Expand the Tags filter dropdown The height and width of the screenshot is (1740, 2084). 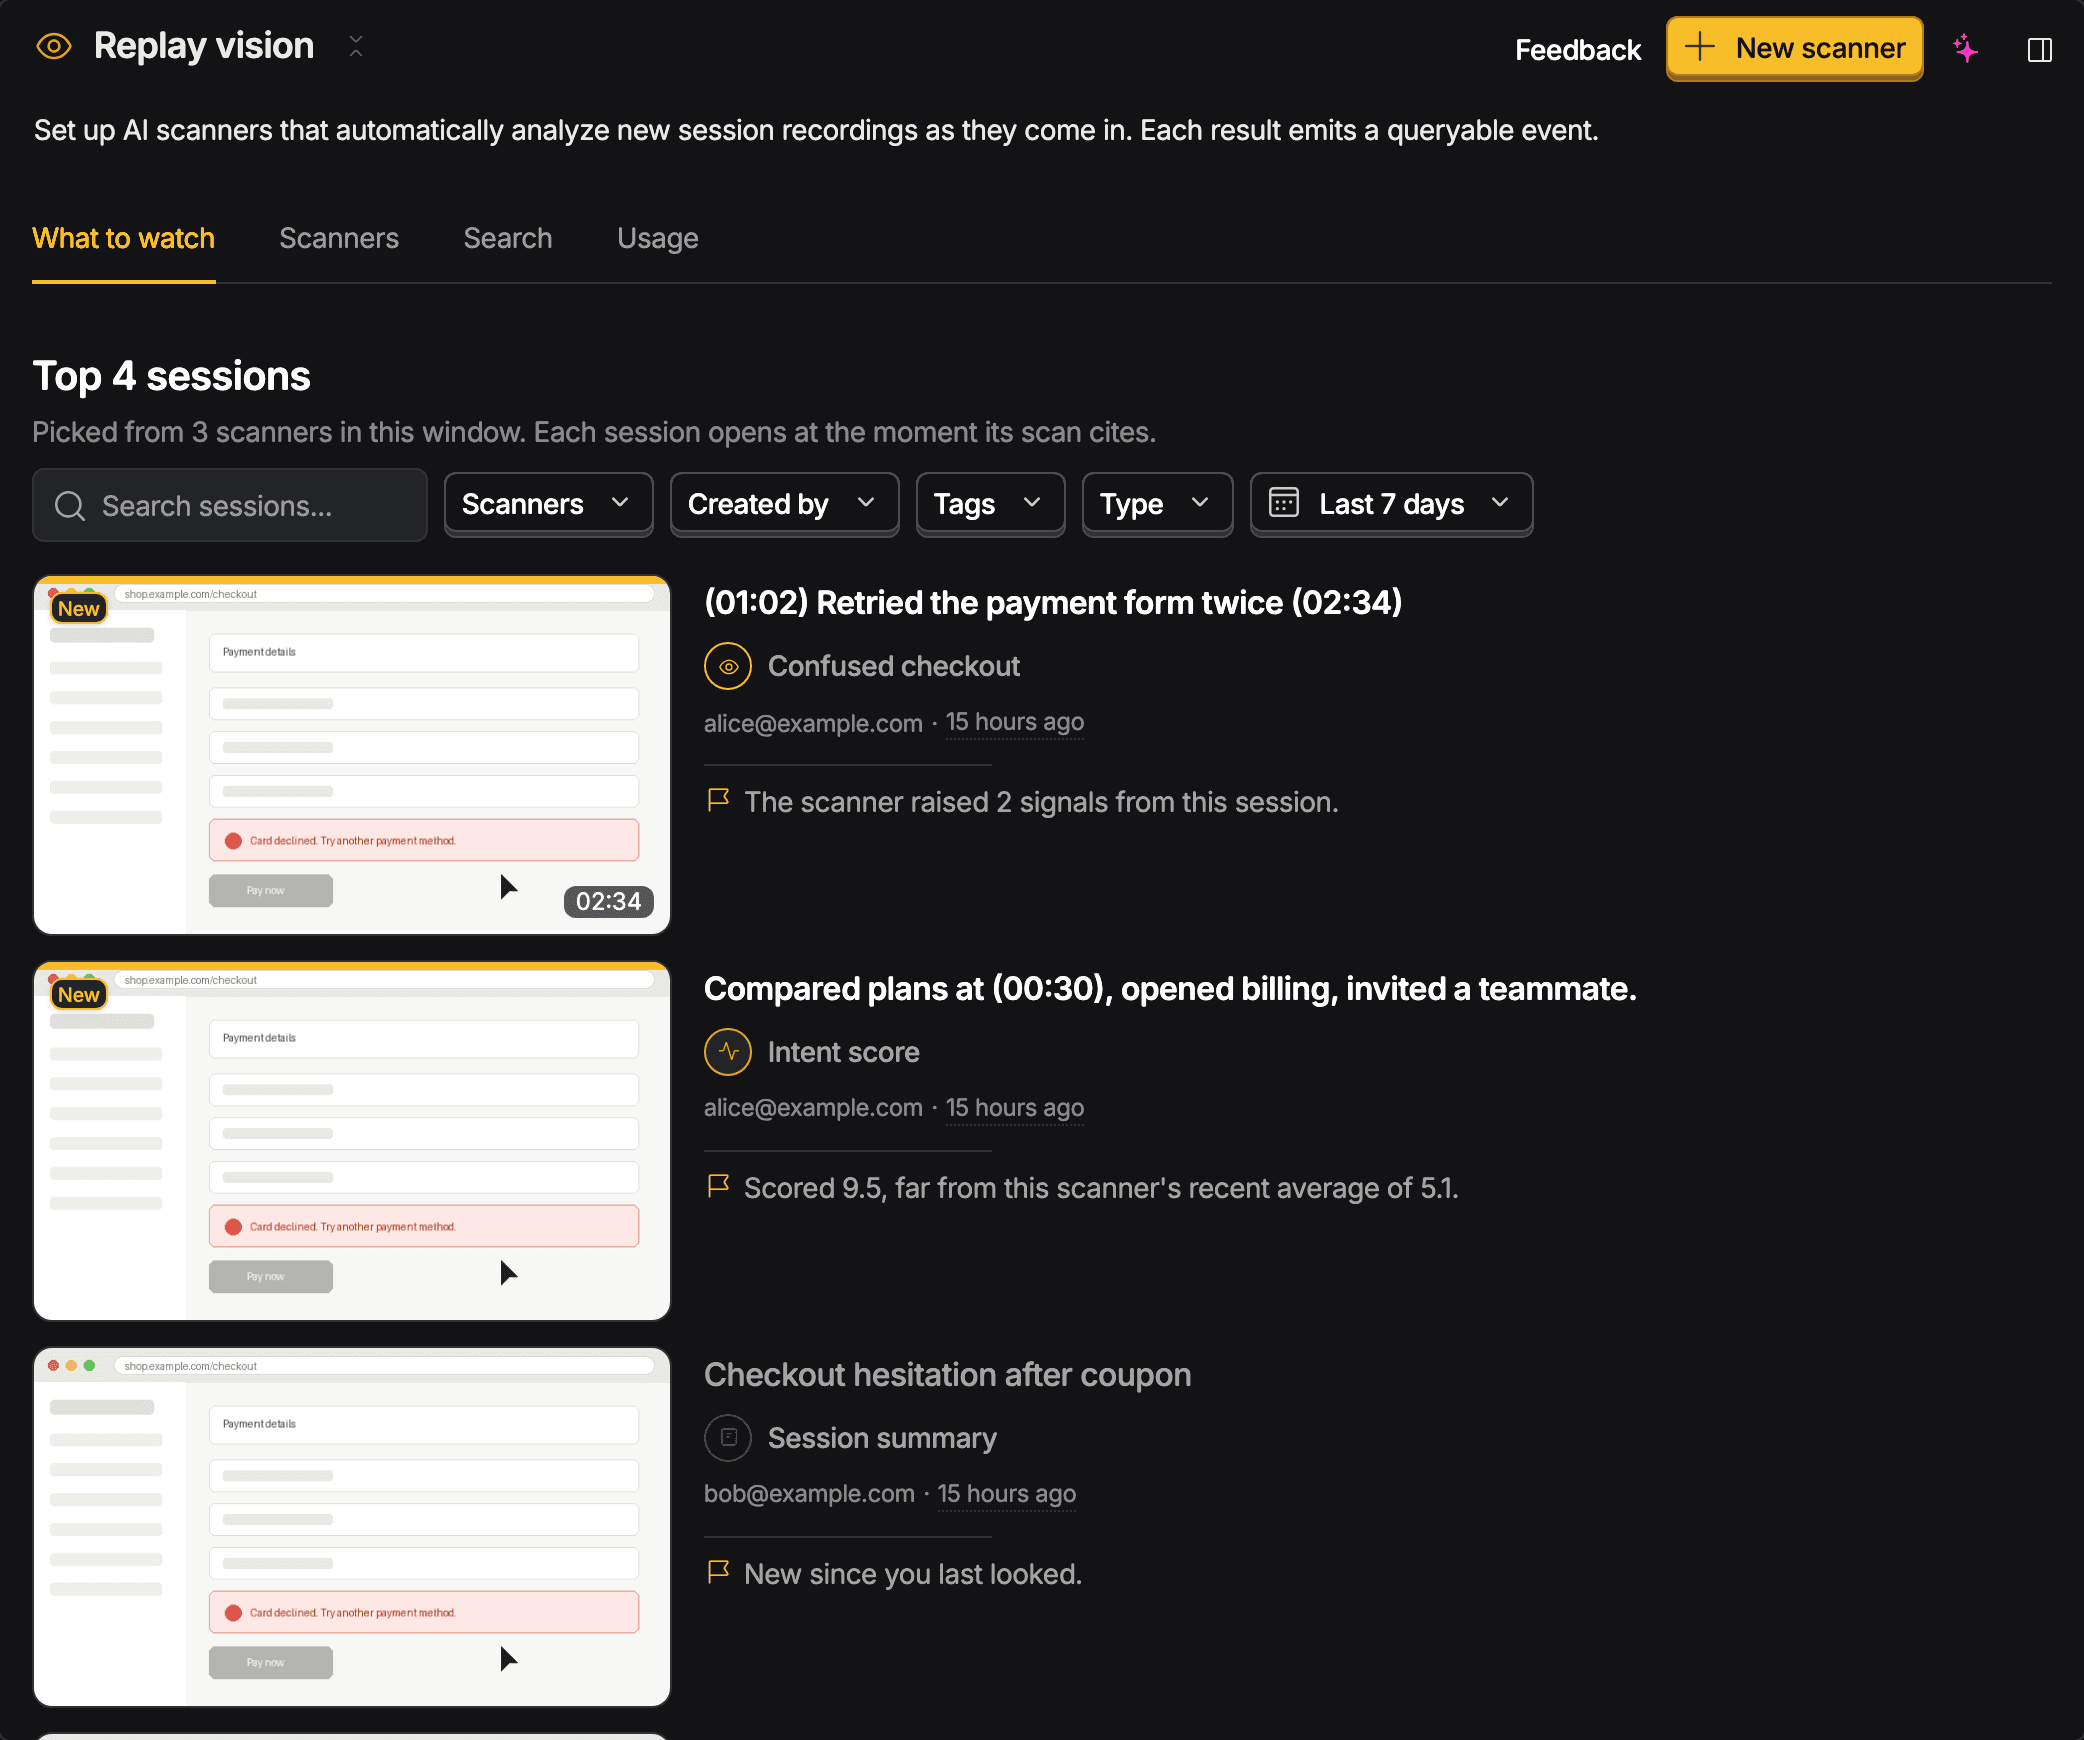click(990, 504)
